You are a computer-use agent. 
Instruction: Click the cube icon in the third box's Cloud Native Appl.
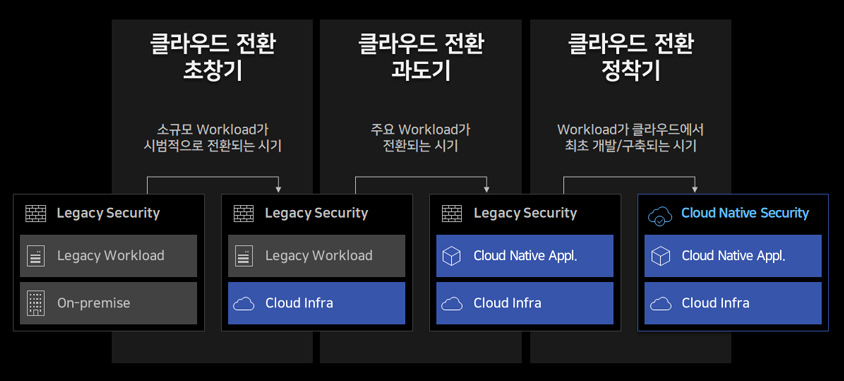click(452, 256)
